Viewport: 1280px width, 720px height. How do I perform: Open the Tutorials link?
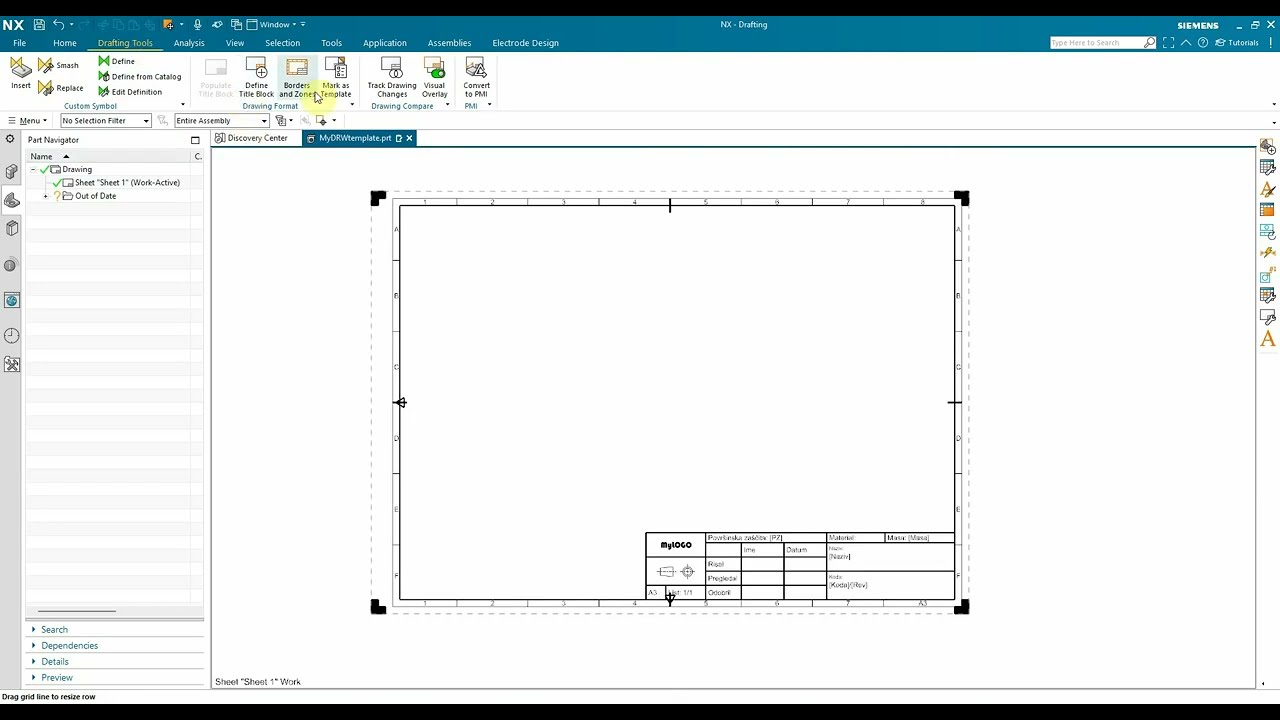tap(1237, 43)
